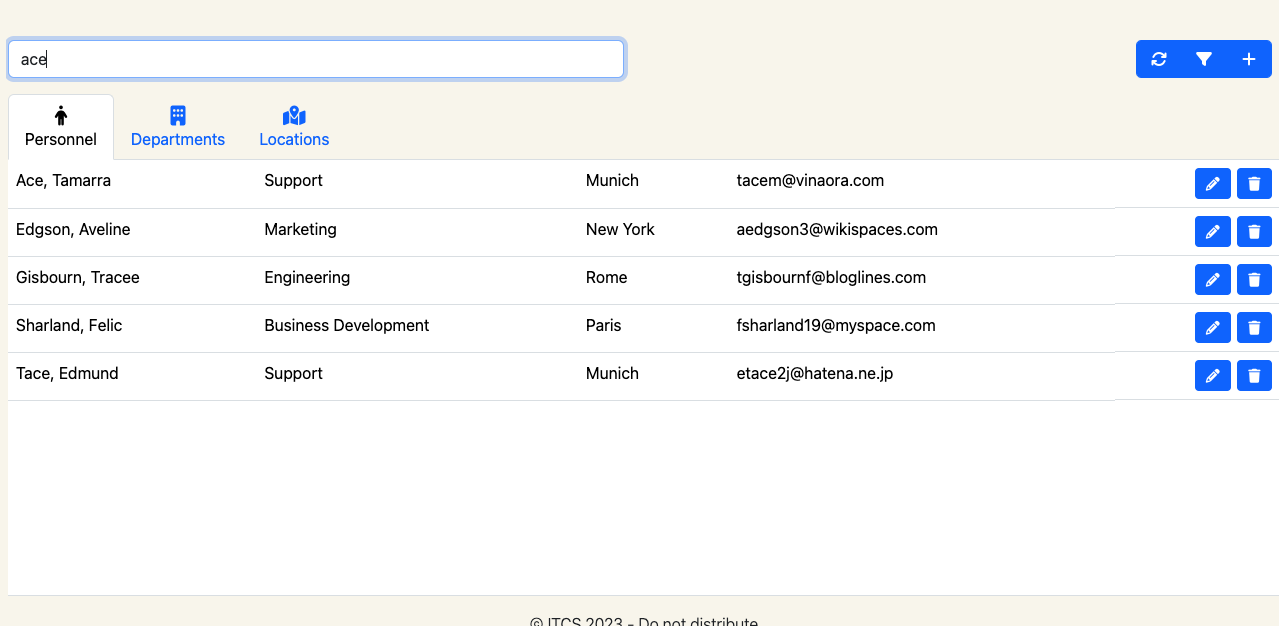1279x626 pixels.
Task: Switch to the Locations tab
Action: click(x=294, y=128)
